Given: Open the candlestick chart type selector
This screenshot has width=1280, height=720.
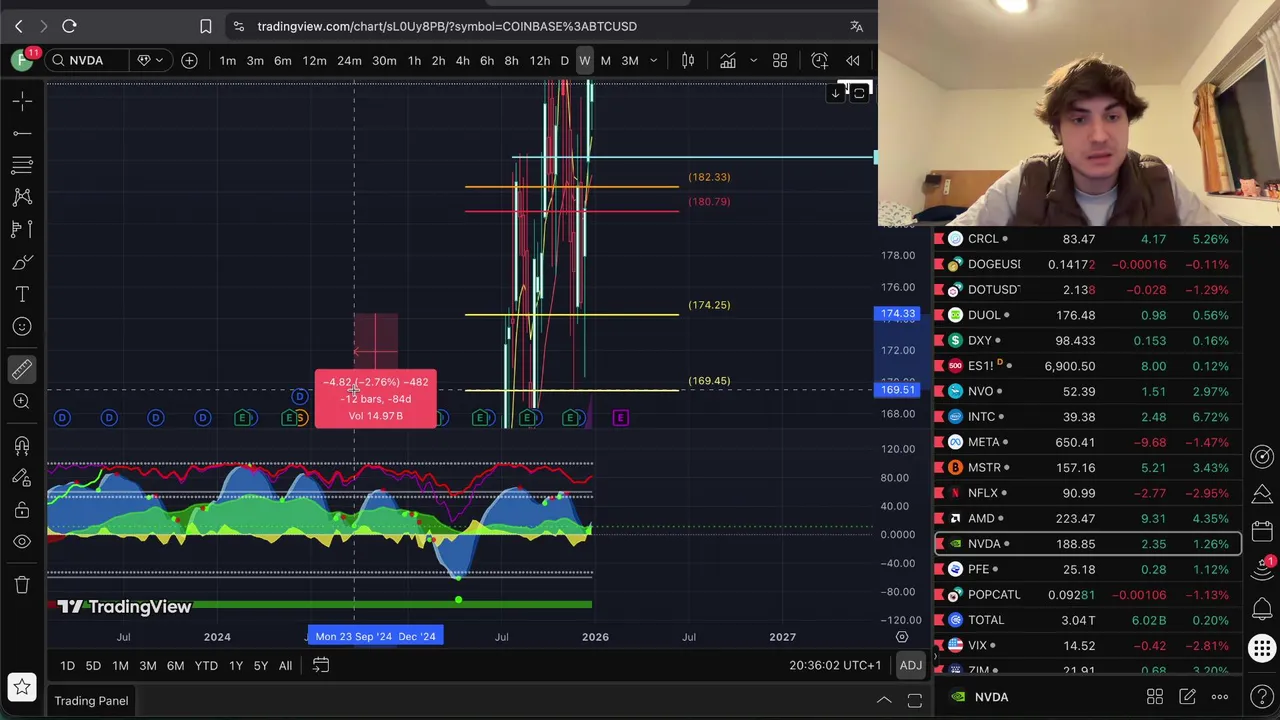Looking at the screenshot, I should [688, 61].
